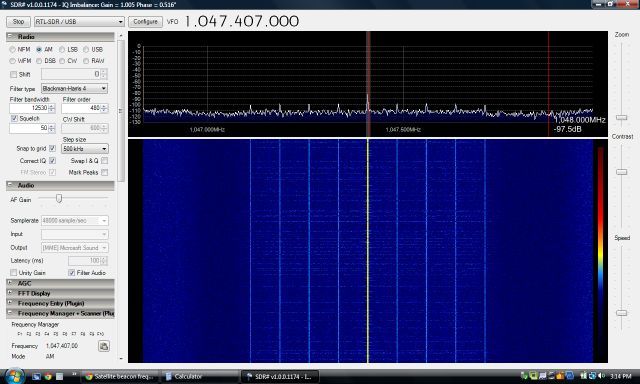Open the Filter type Blackman-Harris dropdown
640x384 pixels.
point(74,89)
